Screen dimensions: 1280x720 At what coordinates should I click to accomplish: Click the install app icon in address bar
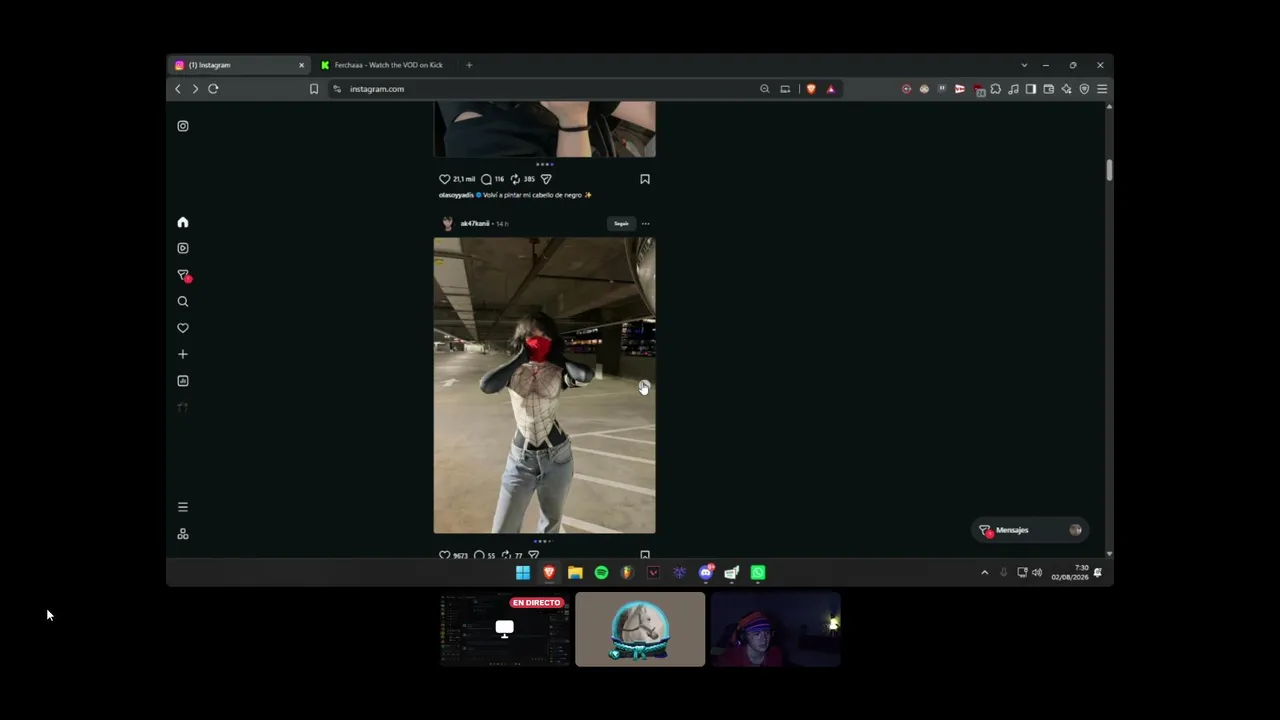[x=785, y=89]
